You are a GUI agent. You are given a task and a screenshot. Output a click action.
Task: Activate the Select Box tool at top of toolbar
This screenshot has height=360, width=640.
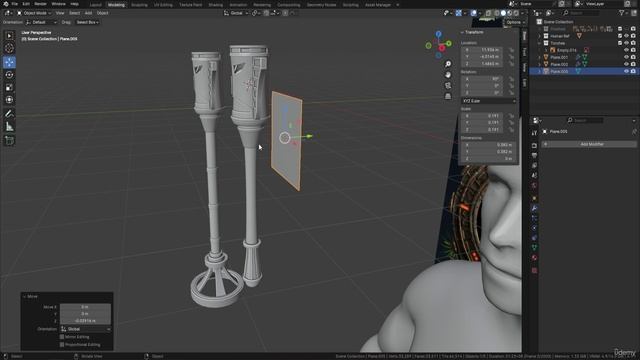click(x=9, y=36)
